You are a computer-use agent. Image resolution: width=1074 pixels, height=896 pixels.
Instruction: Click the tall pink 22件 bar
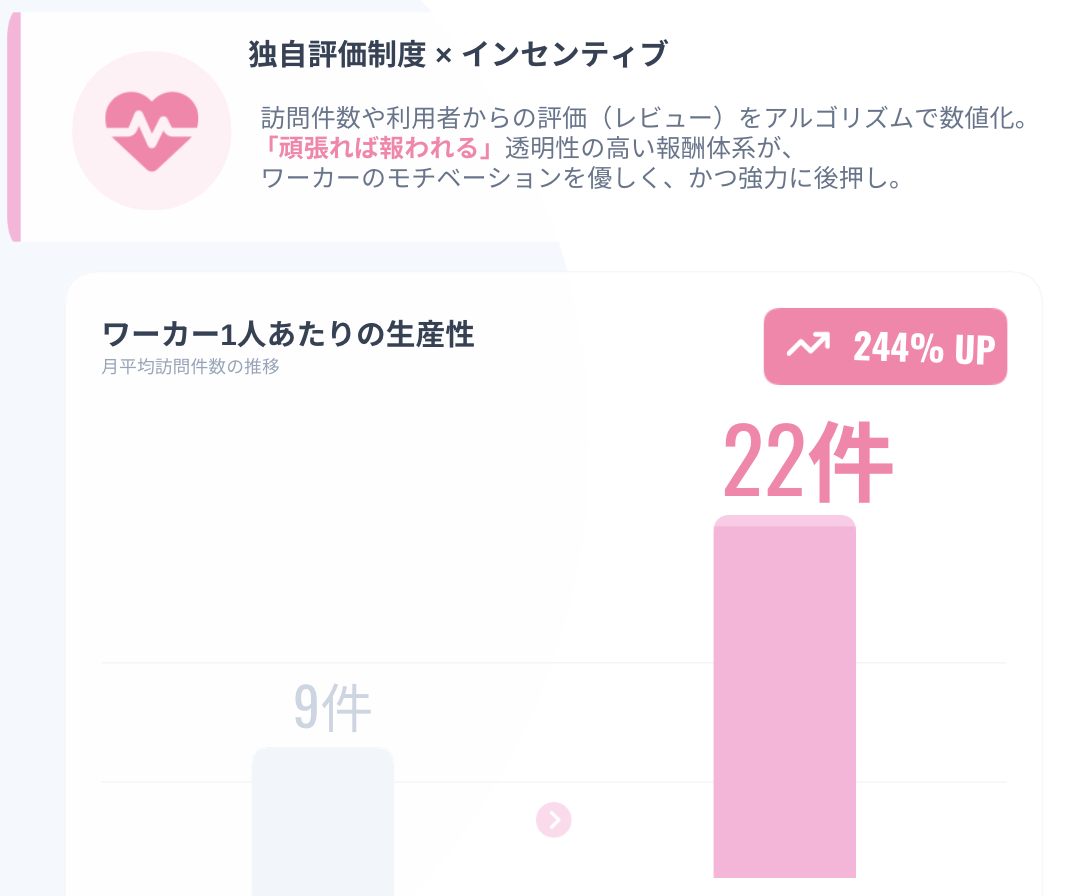click(786, 700)
